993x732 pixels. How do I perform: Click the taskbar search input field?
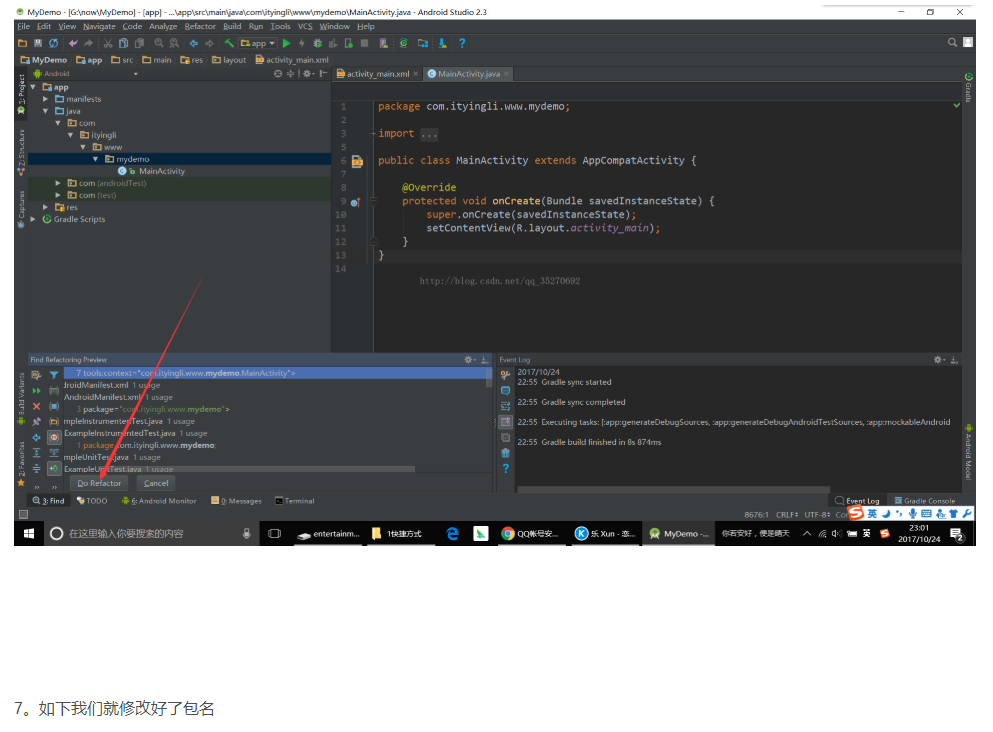[x=151, y=534]
